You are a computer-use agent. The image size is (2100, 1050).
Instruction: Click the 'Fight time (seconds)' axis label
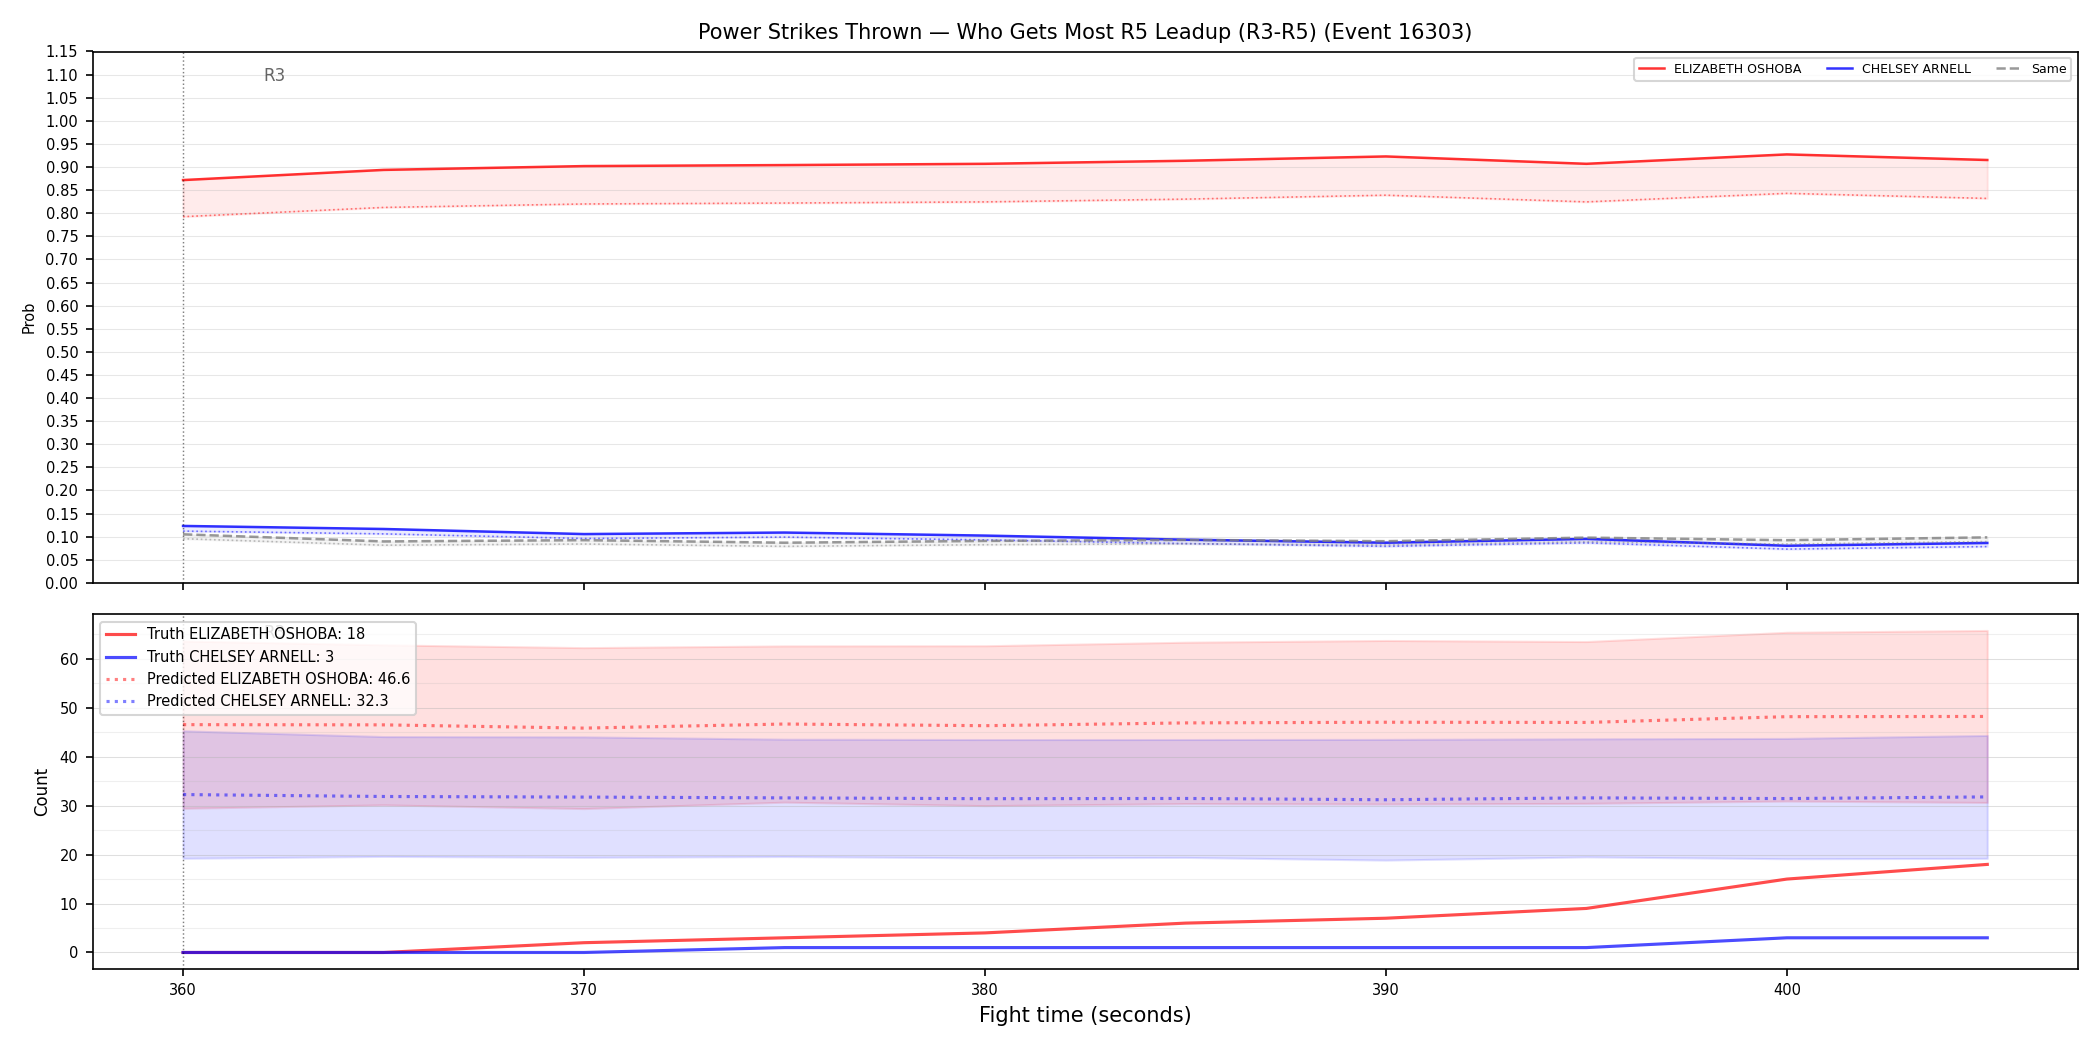(1085, 1015)
